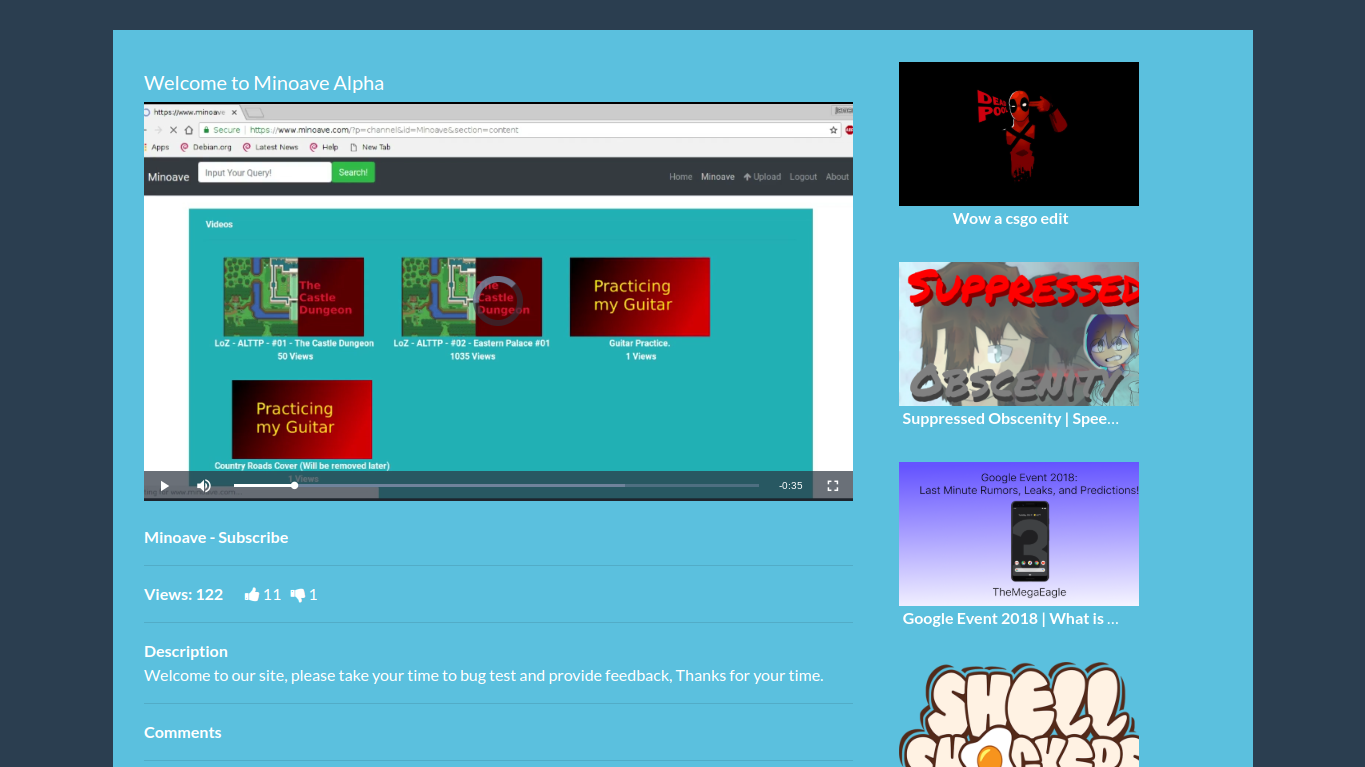Enter fullscreen with the player's fullscreen icon
The height and width of the screenshot is (767, 1365).
[832, 486]
